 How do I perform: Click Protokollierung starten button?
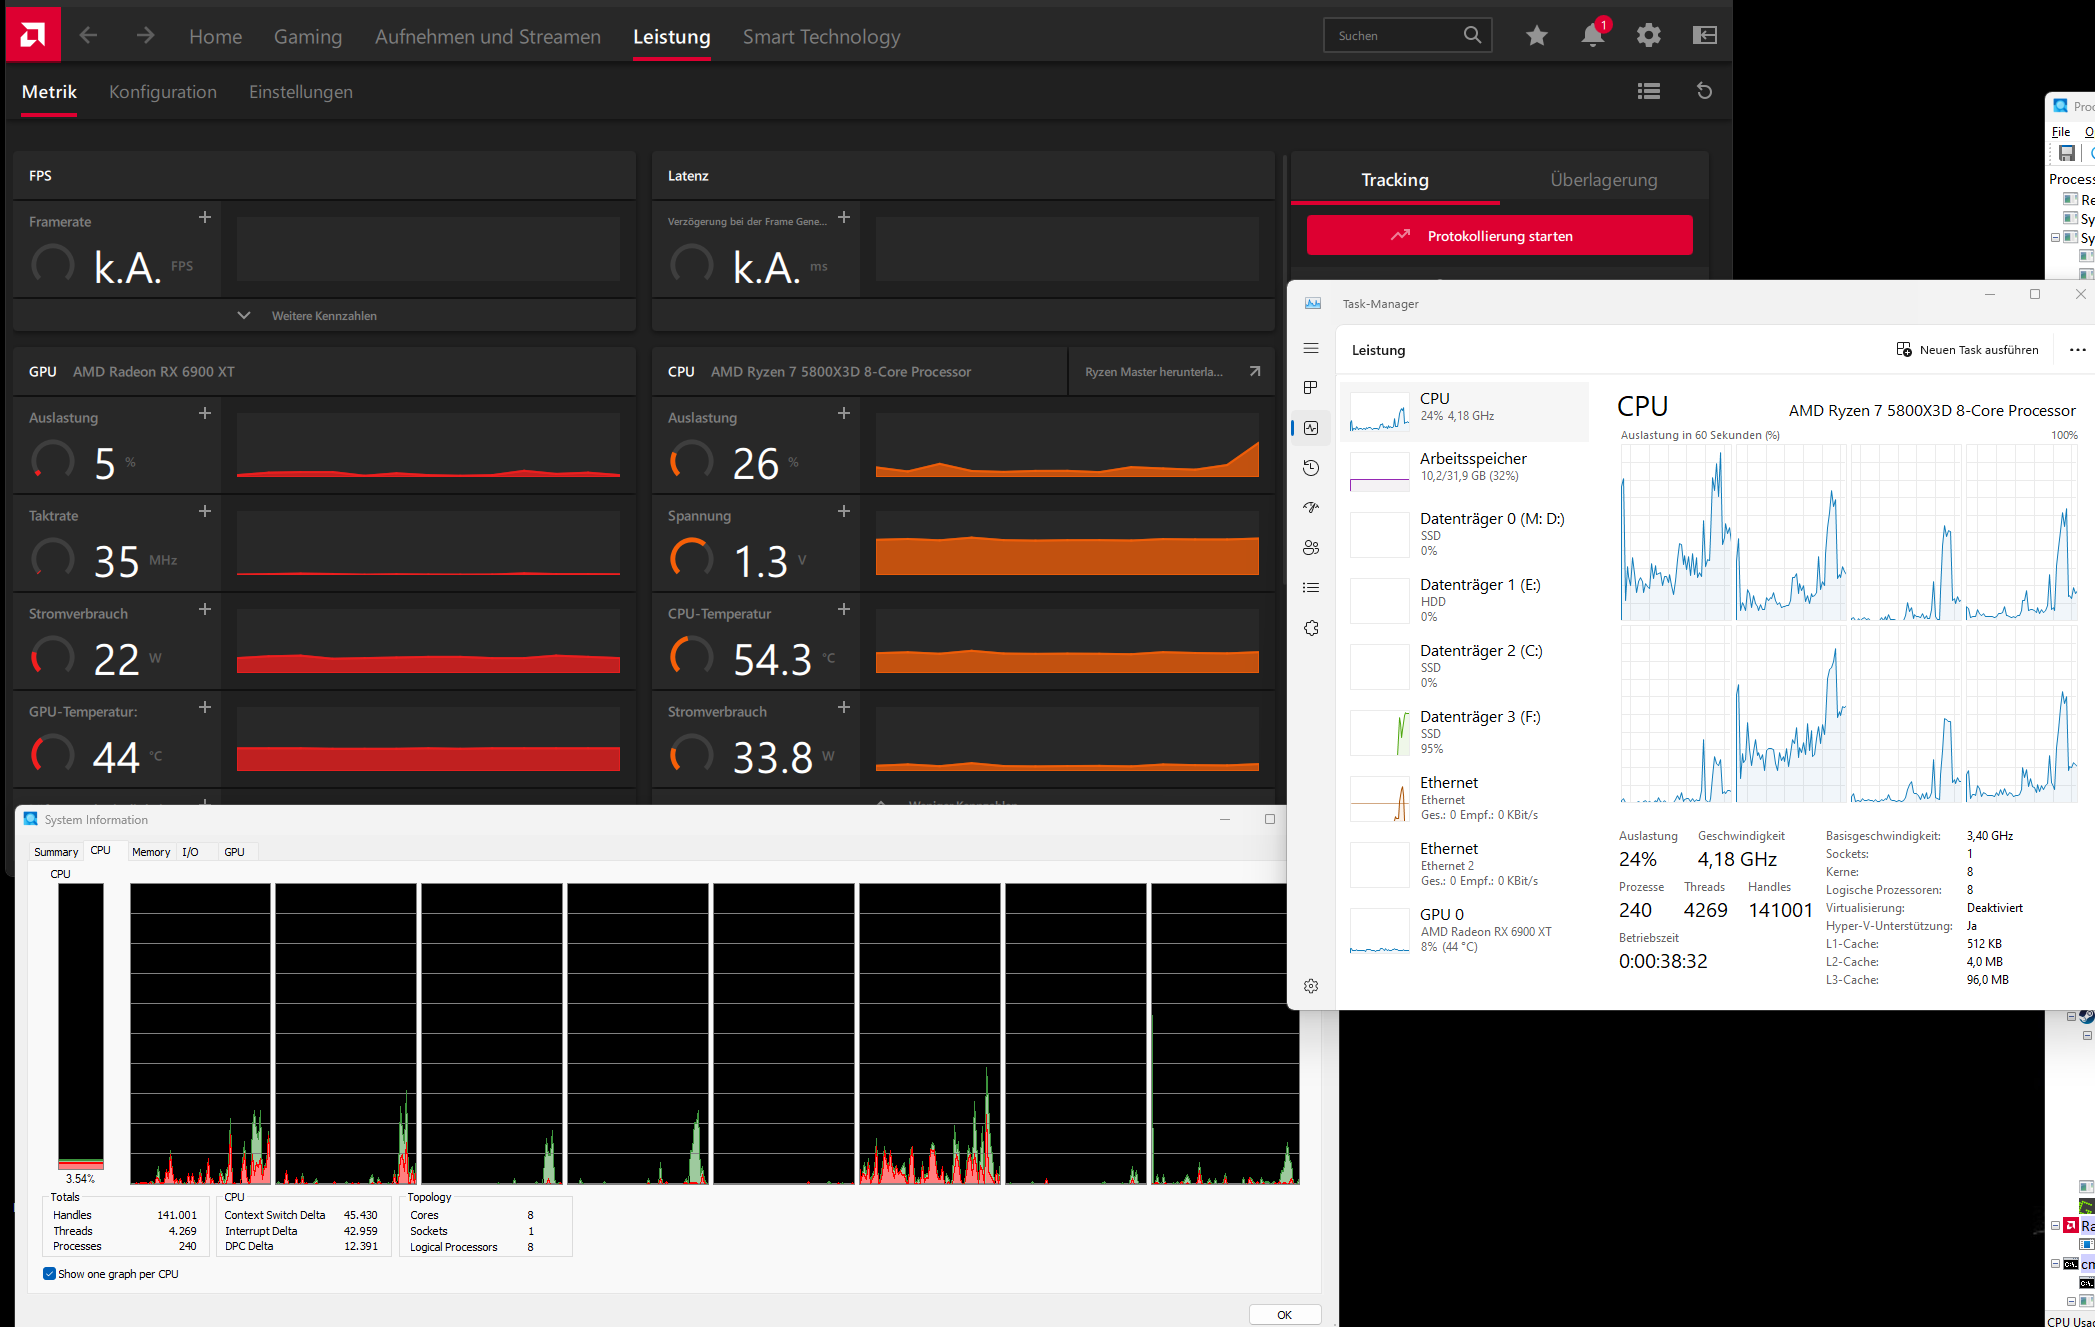1499,236
